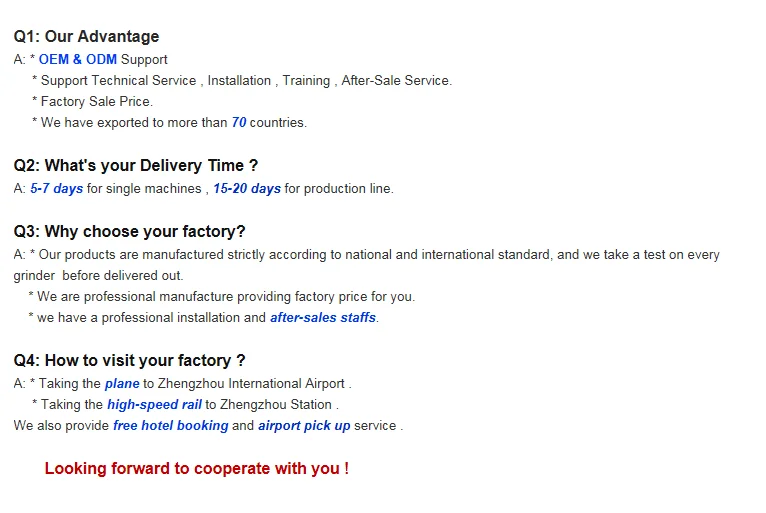Click the 'Q3: Why choose your factory?' heading

tap(129, 232)
